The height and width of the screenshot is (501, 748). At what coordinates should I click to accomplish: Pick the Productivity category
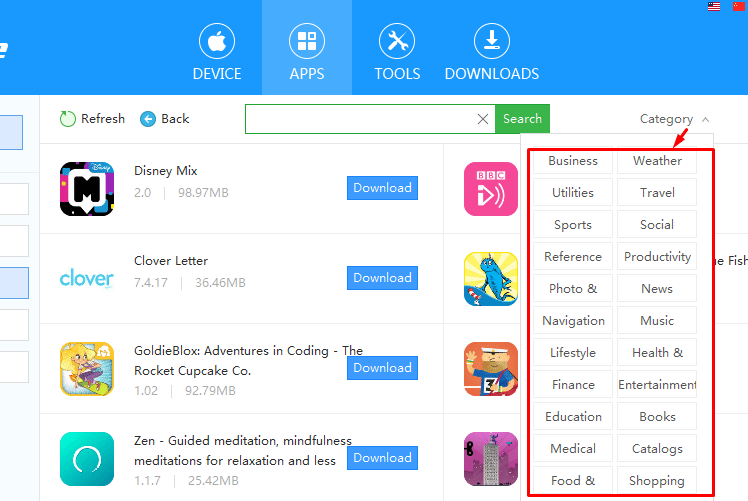click(657, 257)
